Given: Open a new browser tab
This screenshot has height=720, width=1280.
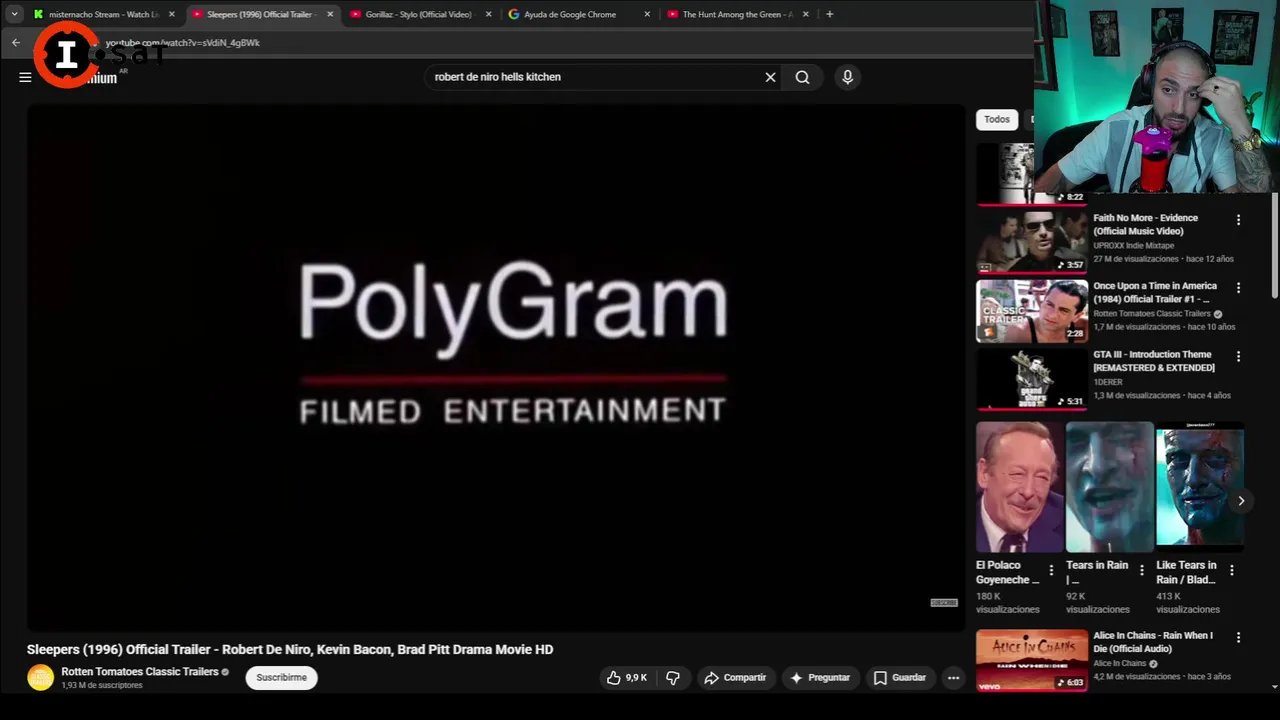Looking at the screenshot, I should click(x=829, y=14).
